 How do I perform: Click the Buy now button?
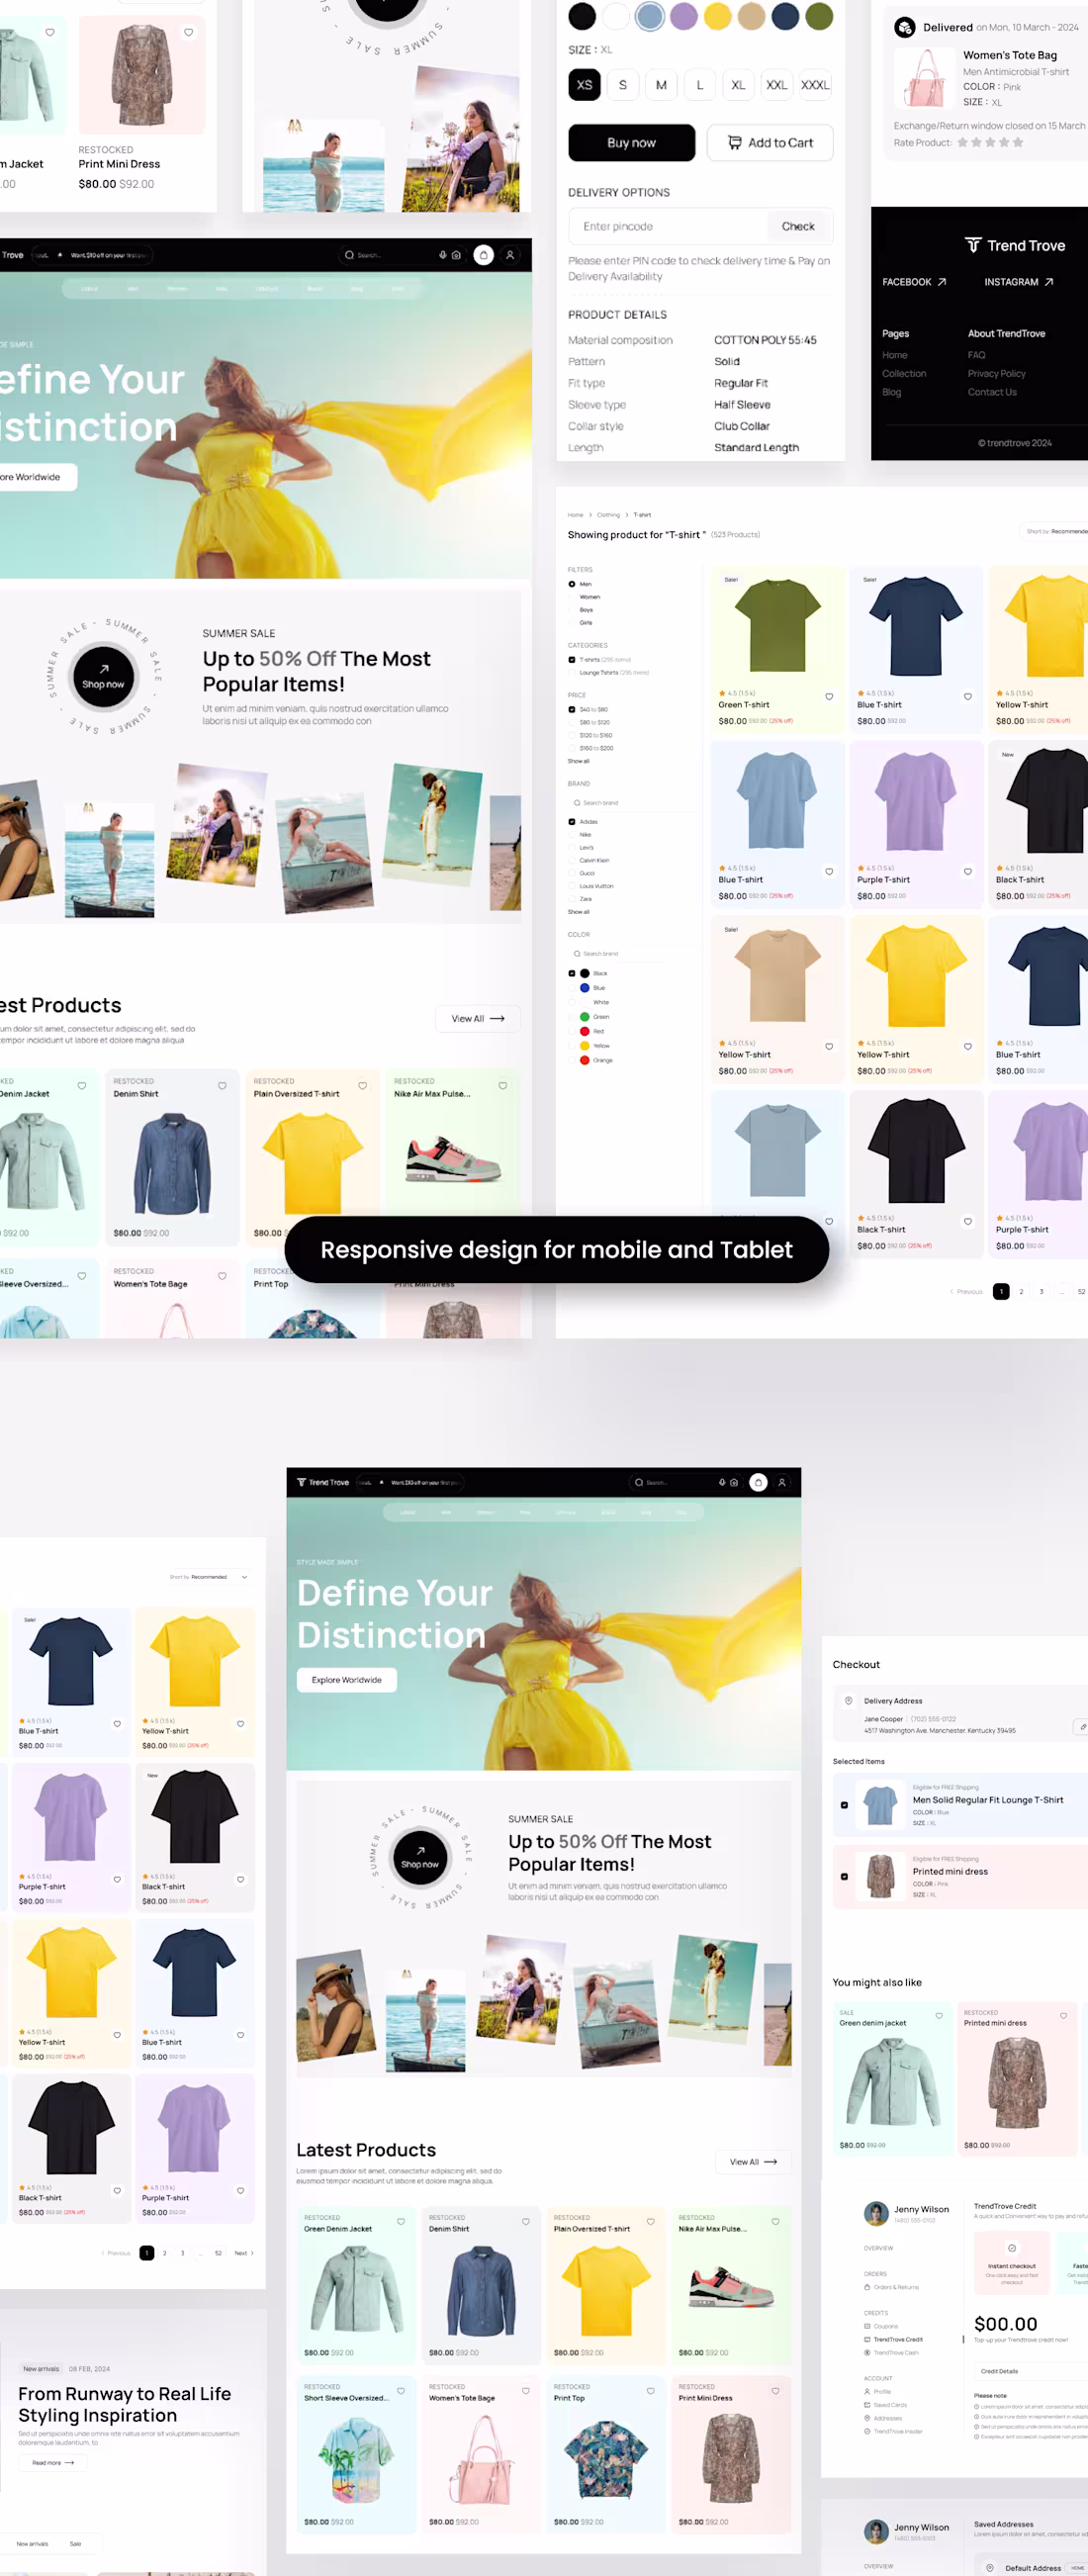[631, 143]
